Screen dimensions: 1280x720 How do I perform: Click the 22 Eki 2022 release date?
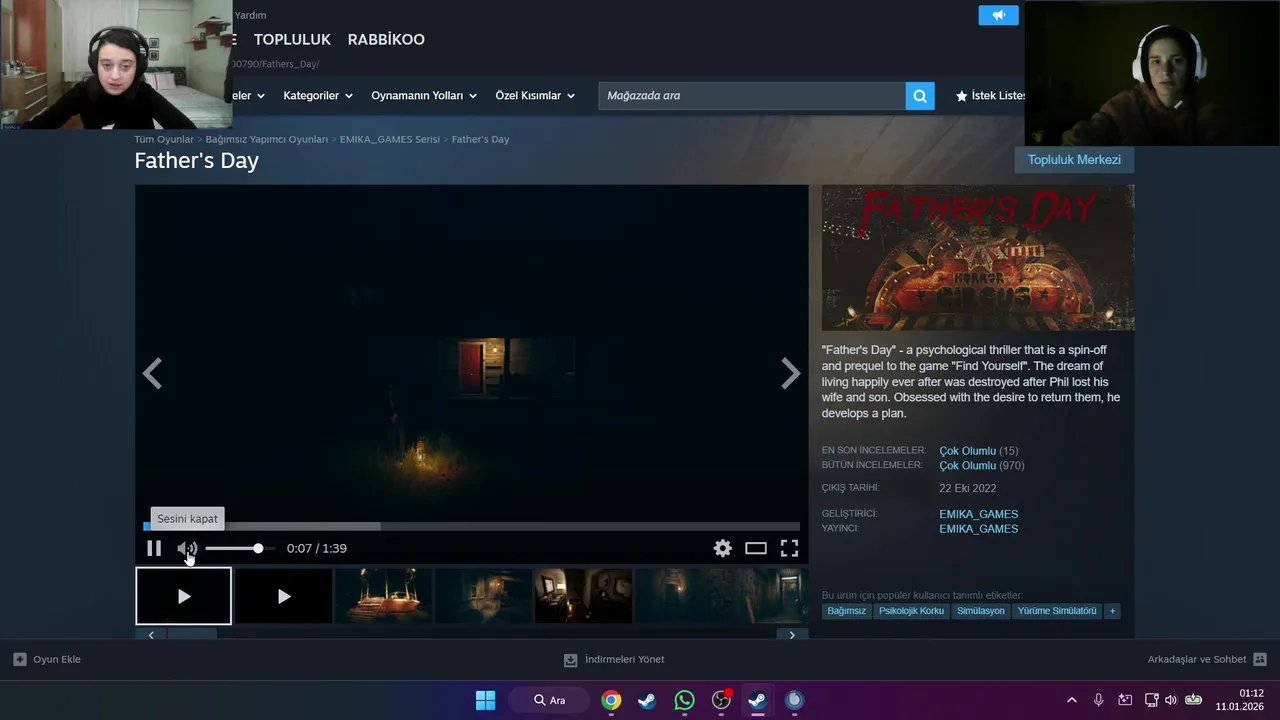pos(968,489)
